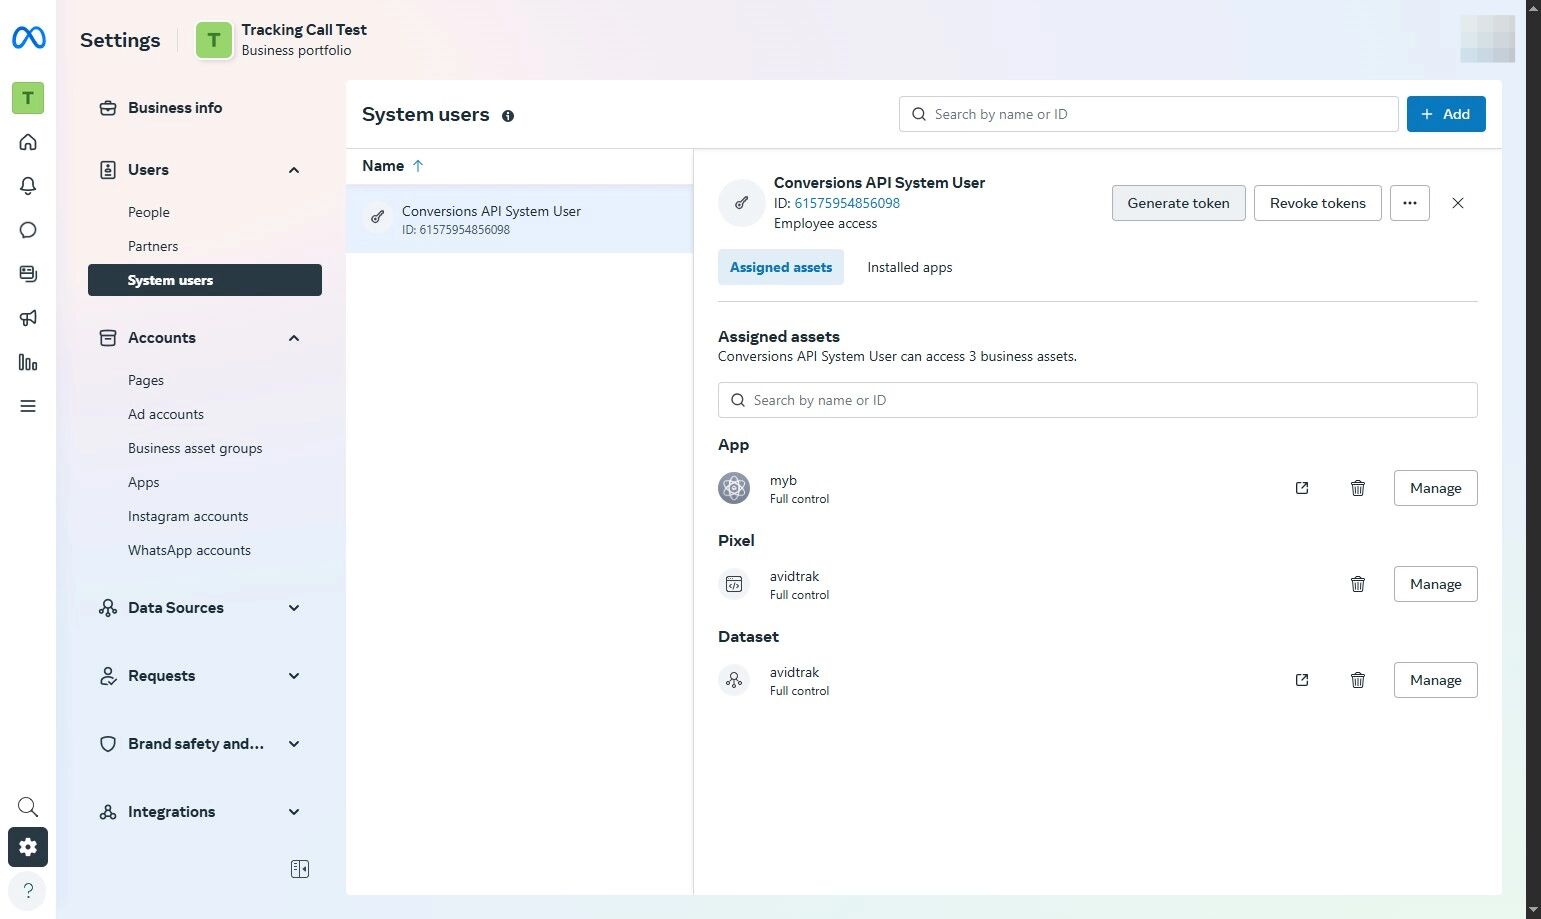1541x919 pixels.
Task: Go to Home icon in left rail
Action: pyautogui.click(x=28, y=142)
